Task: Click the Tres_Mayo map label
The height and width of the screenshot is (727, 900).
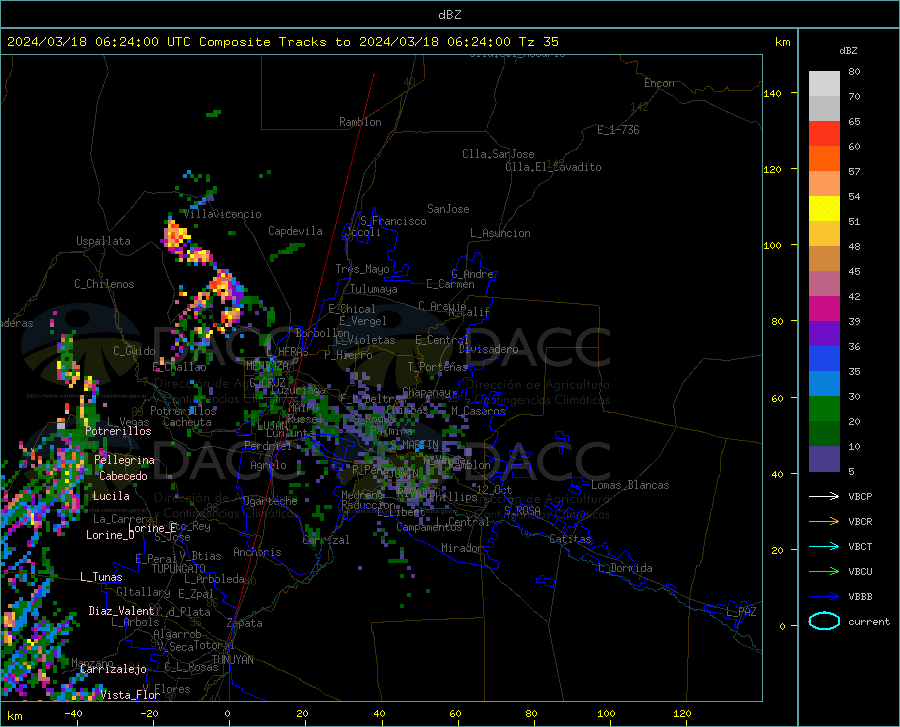Action: coord(362,269)
